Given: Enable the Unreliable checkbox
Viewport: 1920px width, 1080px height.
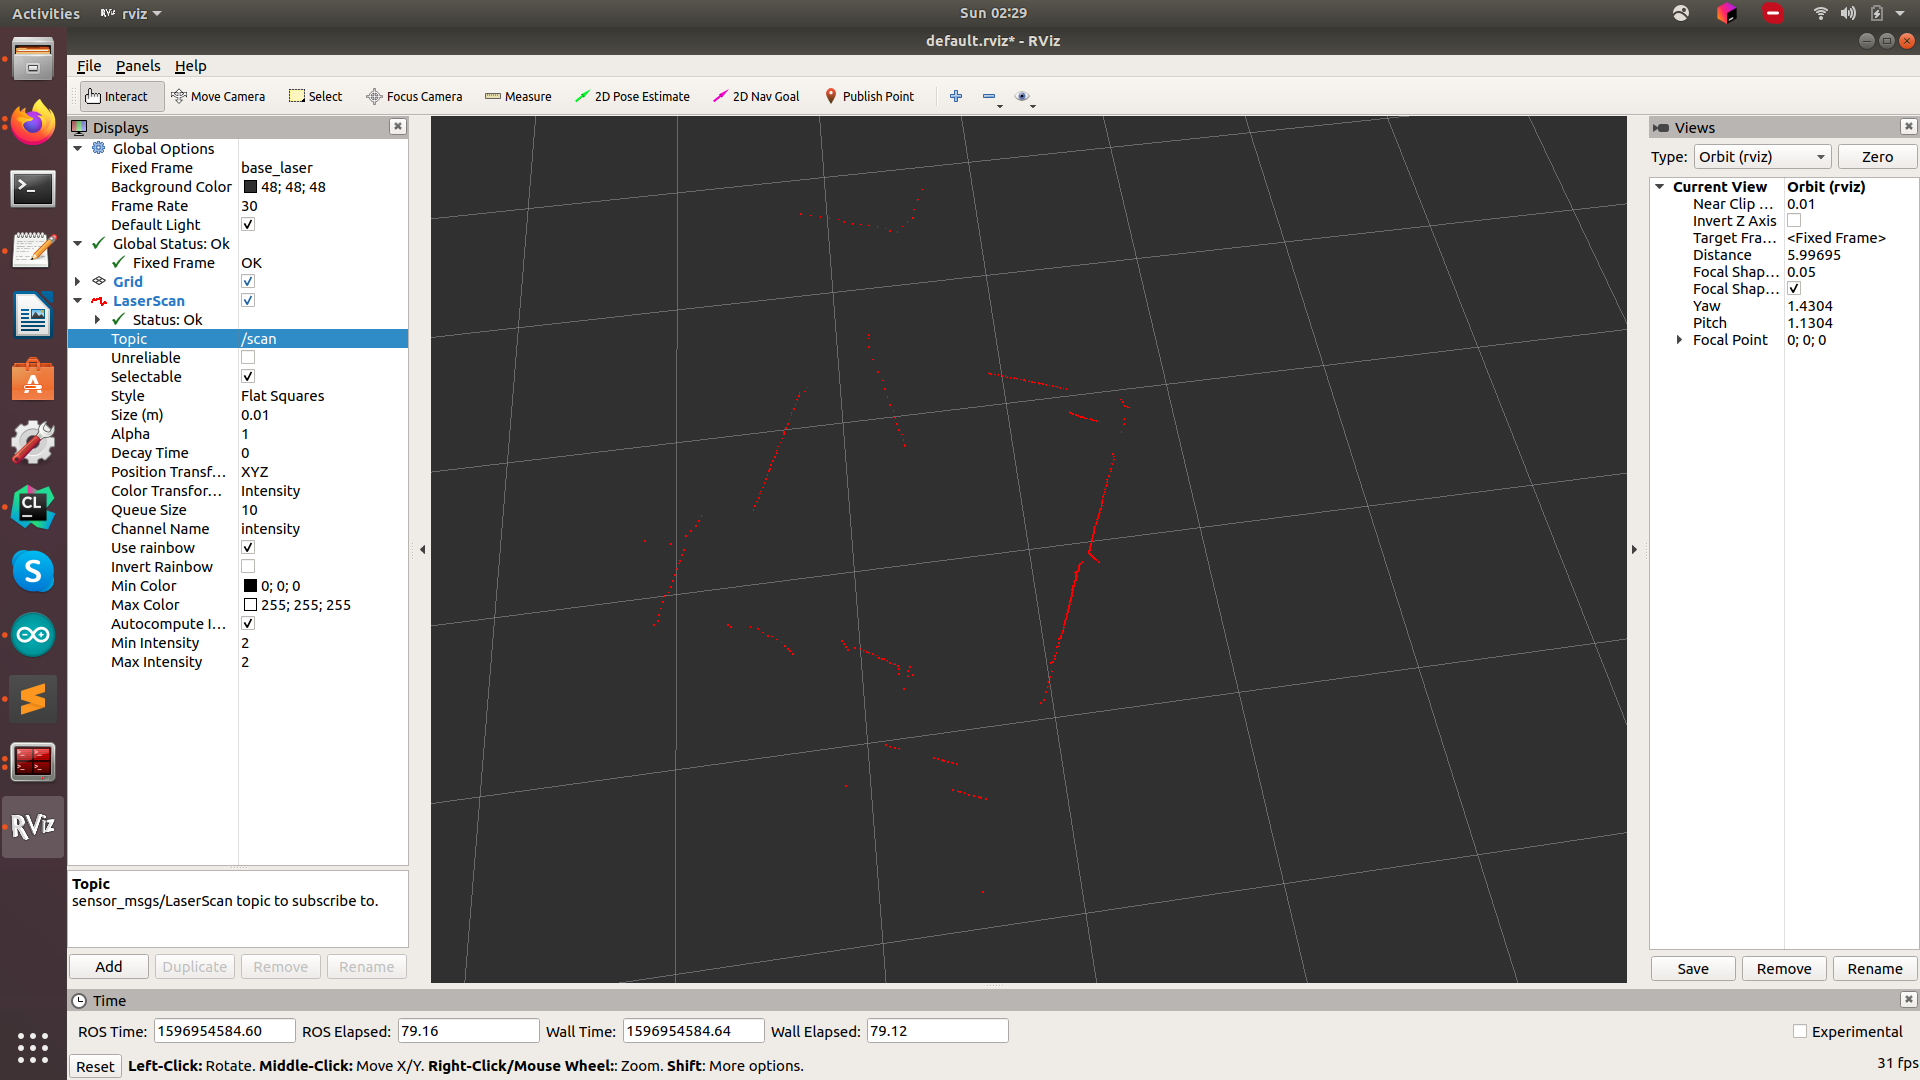Looking at the screenshot, I should [x=248, y=358].
